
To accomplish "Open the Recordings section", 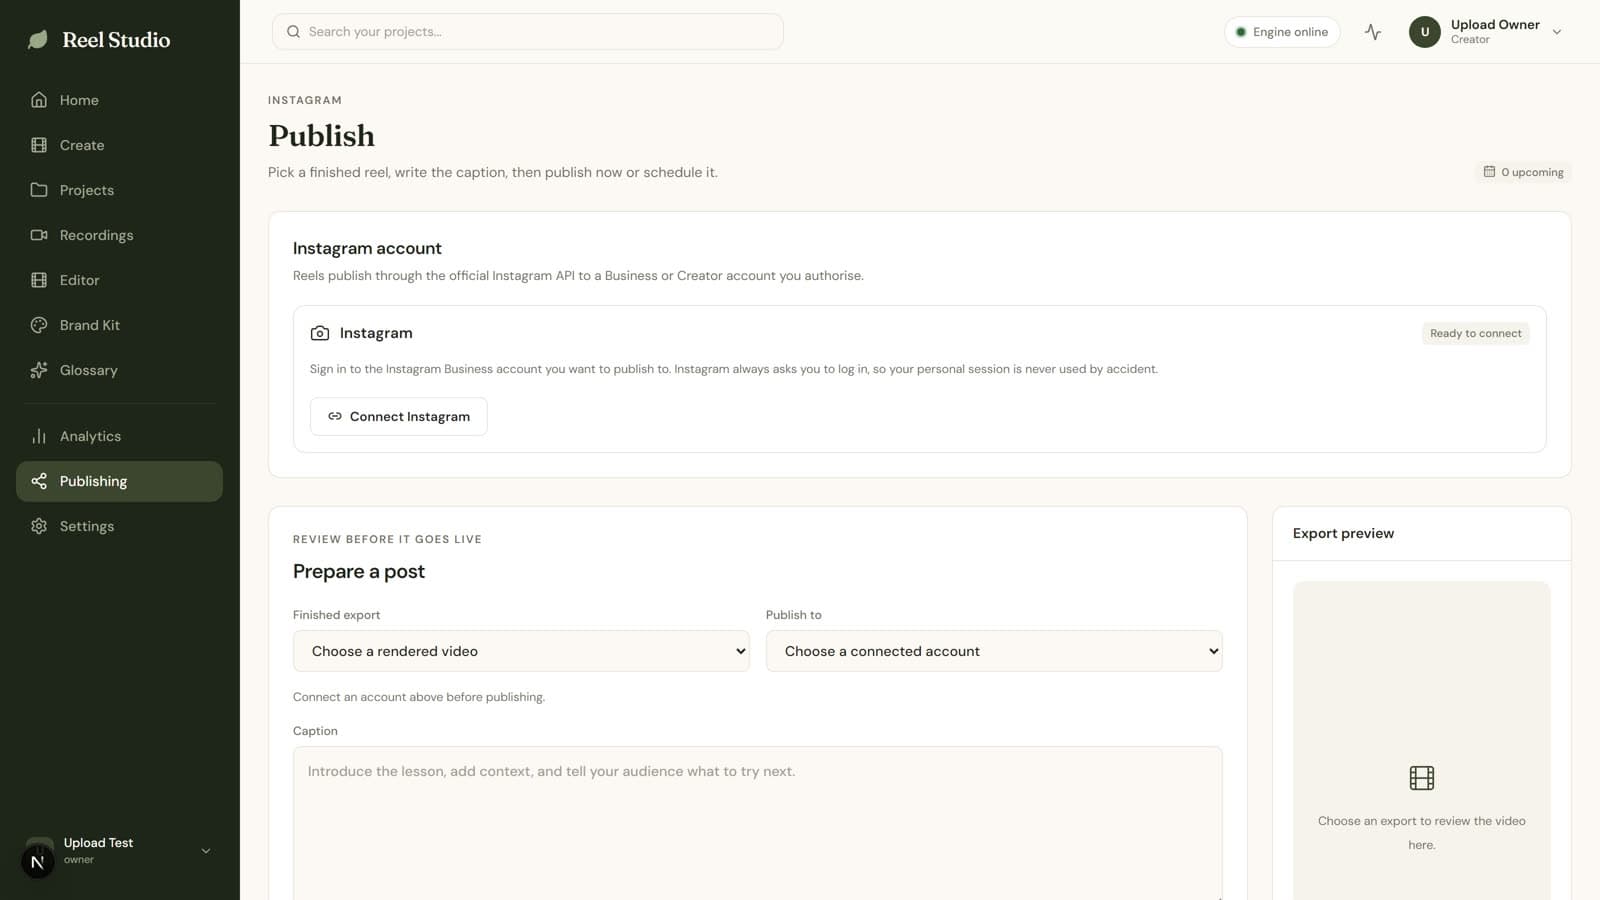I will coord(119,235).
